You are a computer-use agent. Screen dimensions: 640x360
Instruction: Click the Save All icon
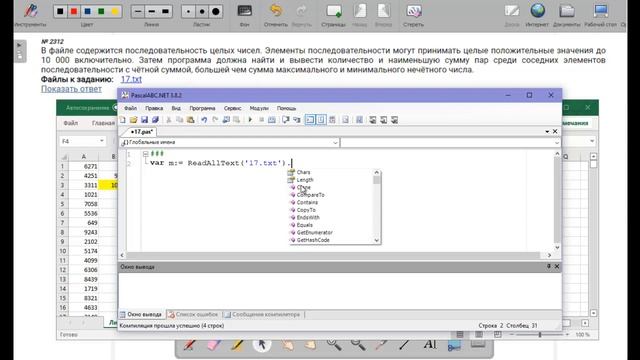pyautogui.click(x=155, y=120)
